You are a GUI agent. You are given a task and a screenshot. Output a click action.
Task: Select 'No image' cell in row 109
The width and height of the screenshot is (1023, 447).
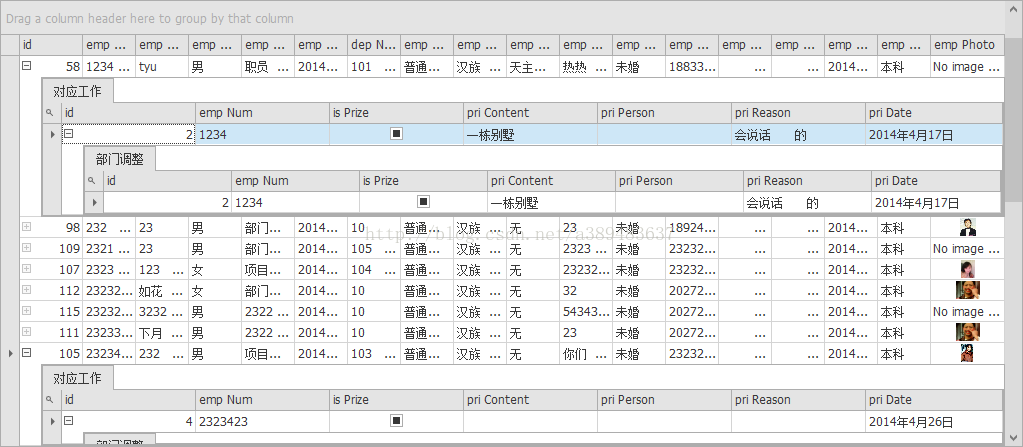966,249
